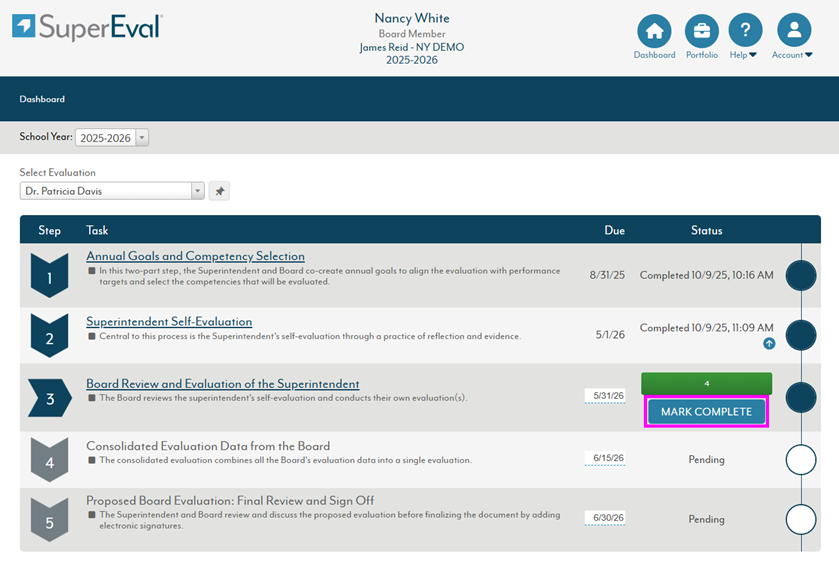Click the Step 4 empty timeline circle
This screenshot has height=567, width=839.
801,459
